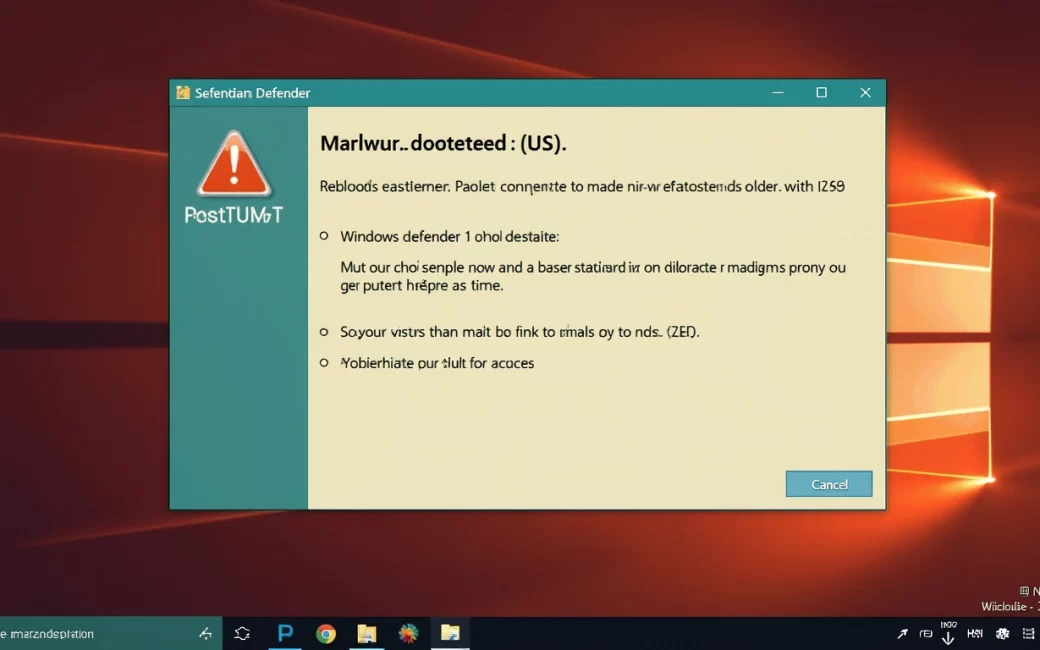
Task: Switch to the active folder app in taskbar
Action: 450,633
